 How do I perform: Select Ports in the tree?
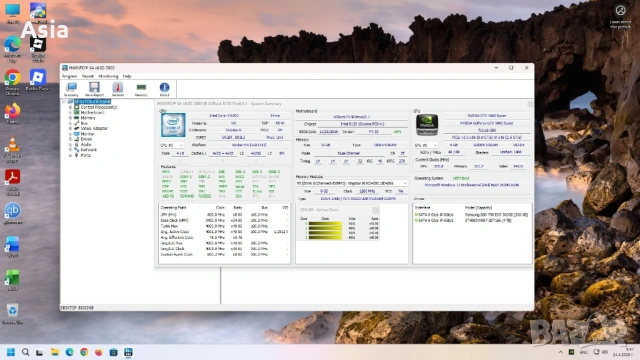tap(85, 155)
